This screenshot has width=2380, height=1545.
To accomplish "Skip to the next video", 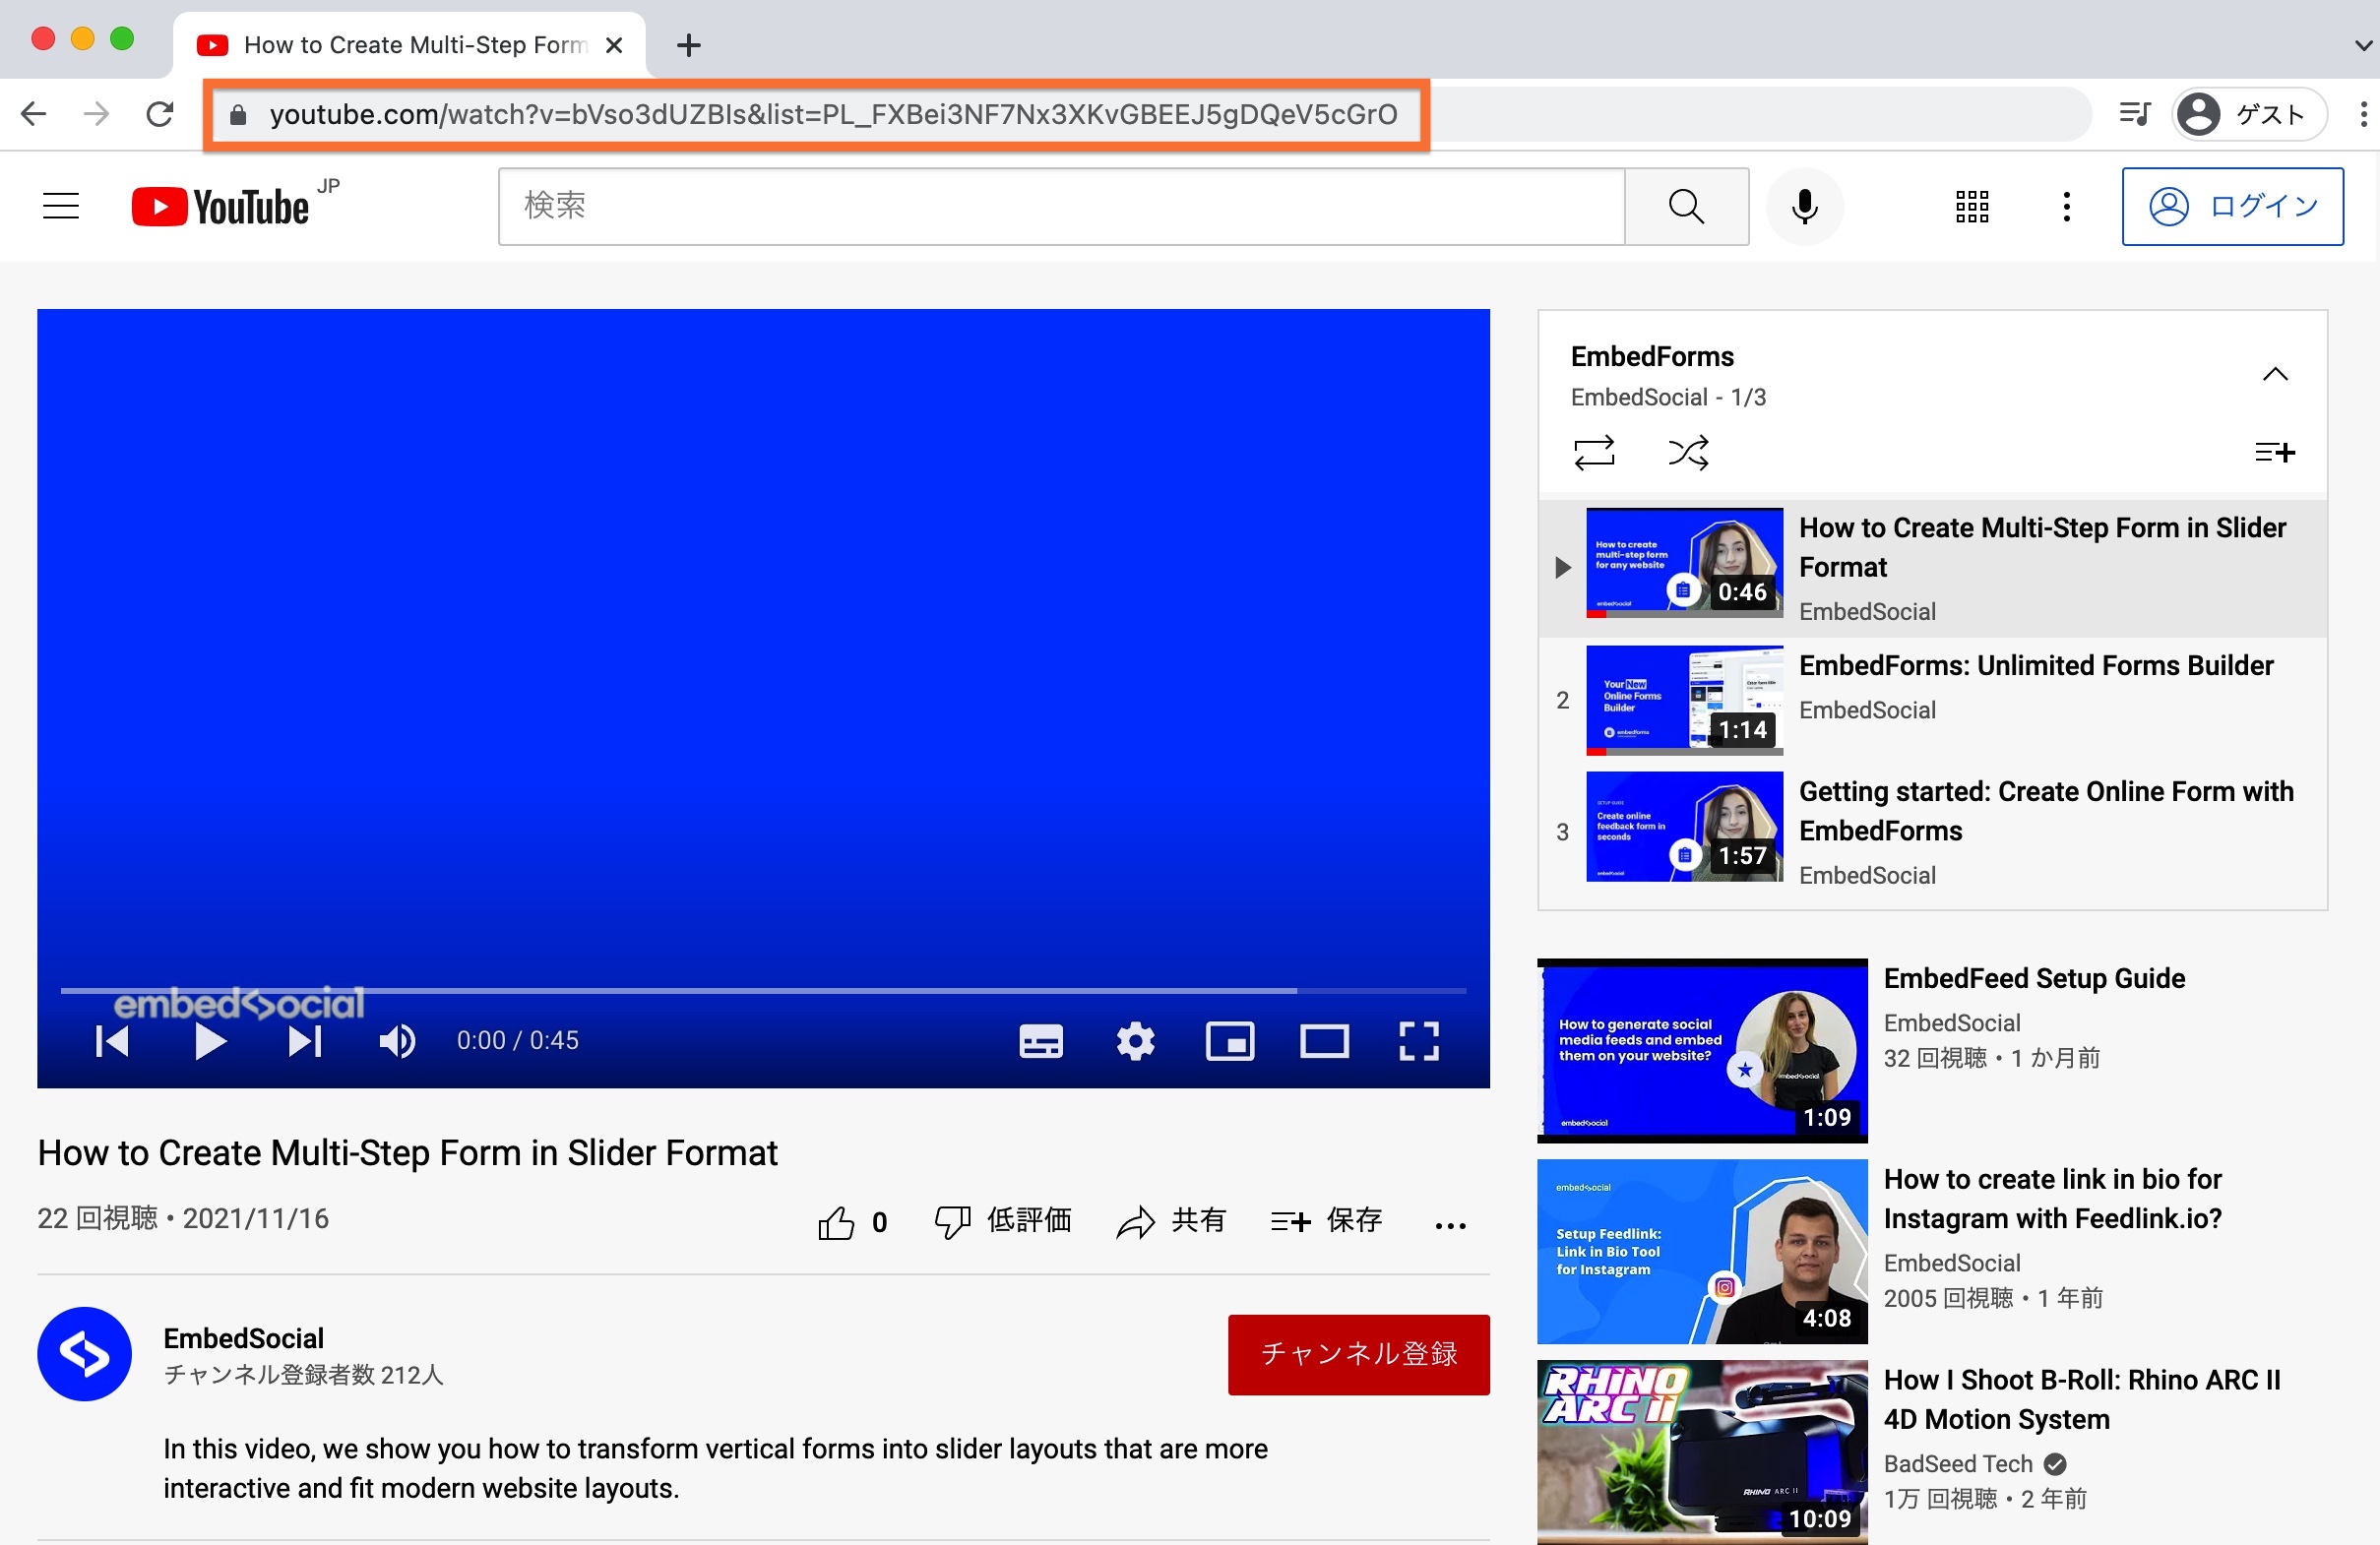I will (305, 1041).
